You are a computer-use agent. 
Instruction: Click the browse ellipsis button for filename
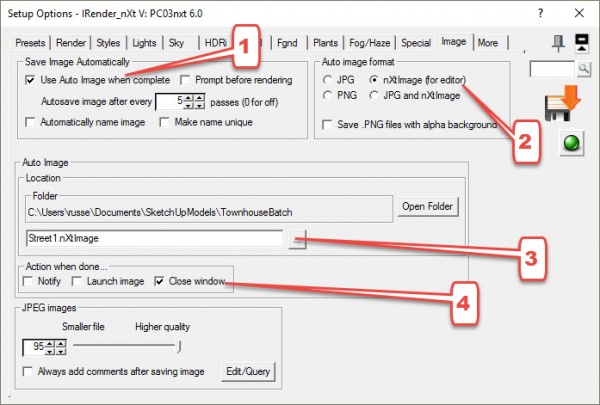[297, 240]
